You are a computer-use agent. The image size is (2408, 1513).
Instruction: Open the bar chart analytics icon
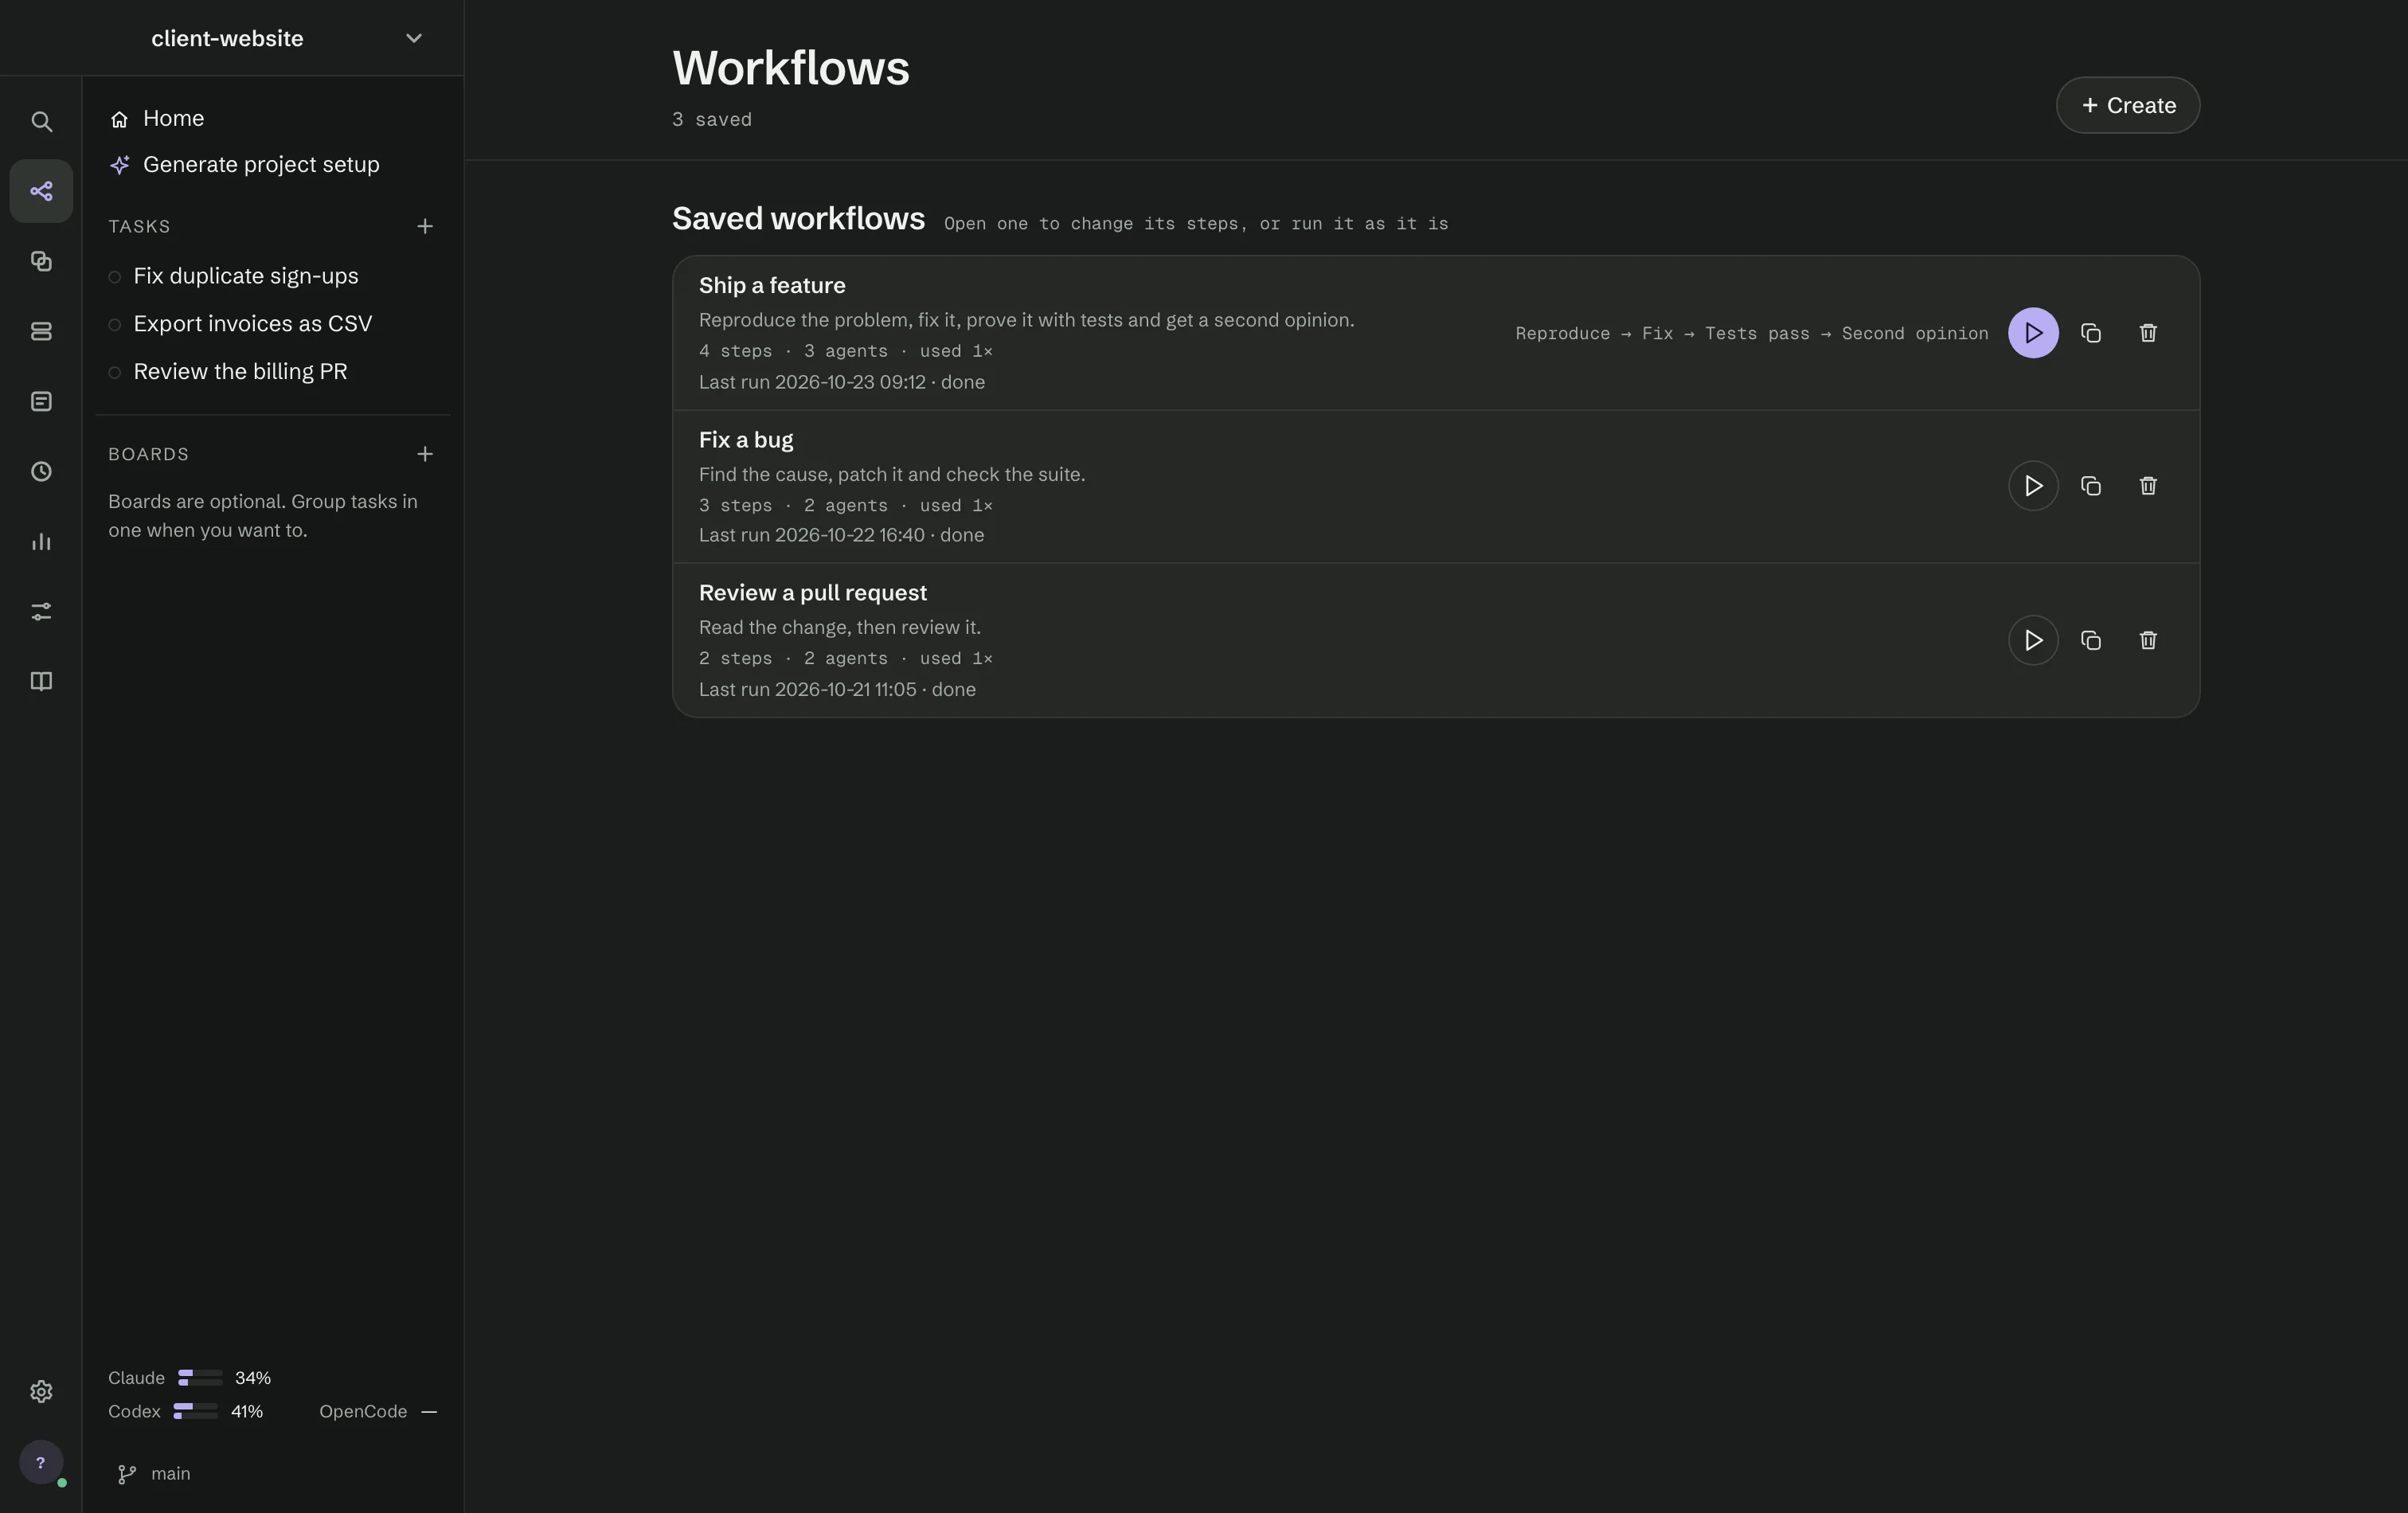tap(41, 541)
